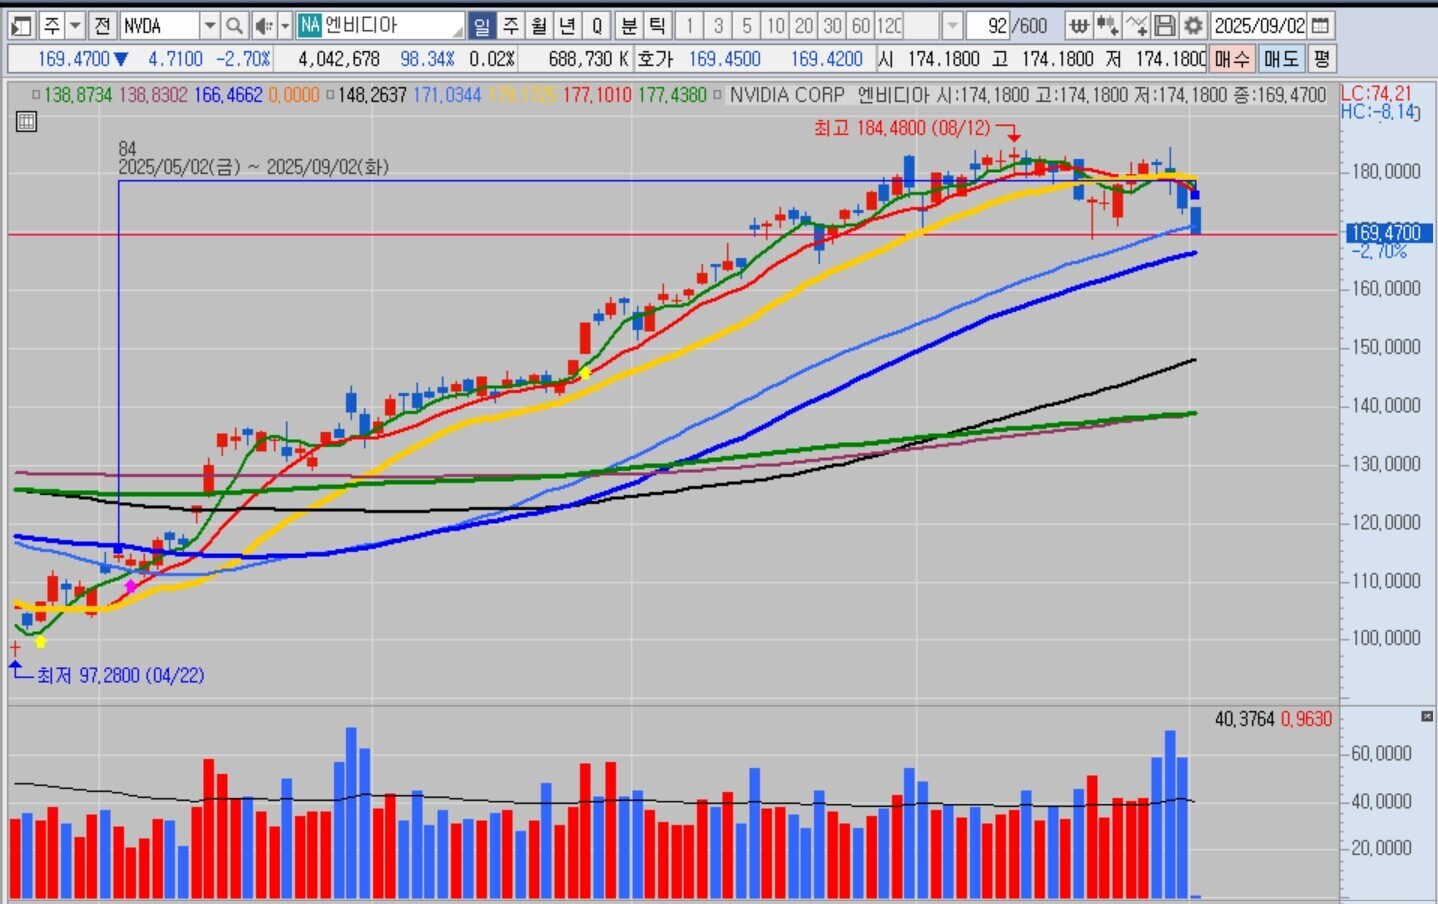The image size is (1438, 904).
Task: Select the yellow 179.1725 moving average legend value
Action: [521, 95]
